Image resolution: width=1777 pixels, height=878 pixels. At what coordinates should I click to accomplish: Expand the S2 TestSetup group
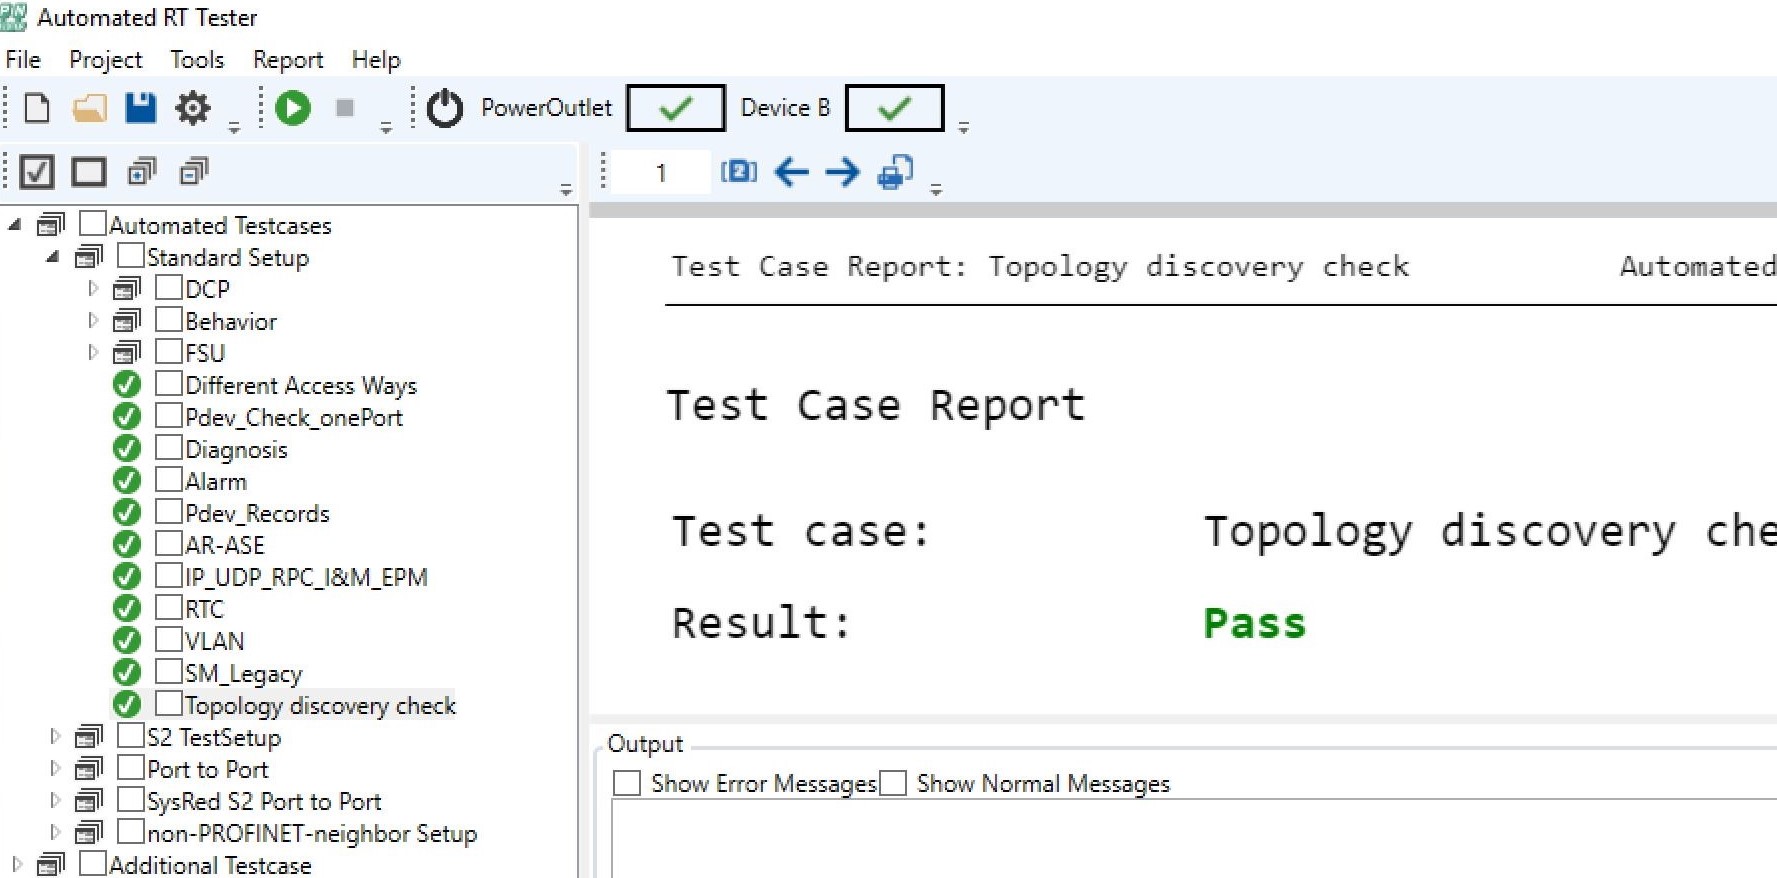pyautogui.click(x=55, y=737)
